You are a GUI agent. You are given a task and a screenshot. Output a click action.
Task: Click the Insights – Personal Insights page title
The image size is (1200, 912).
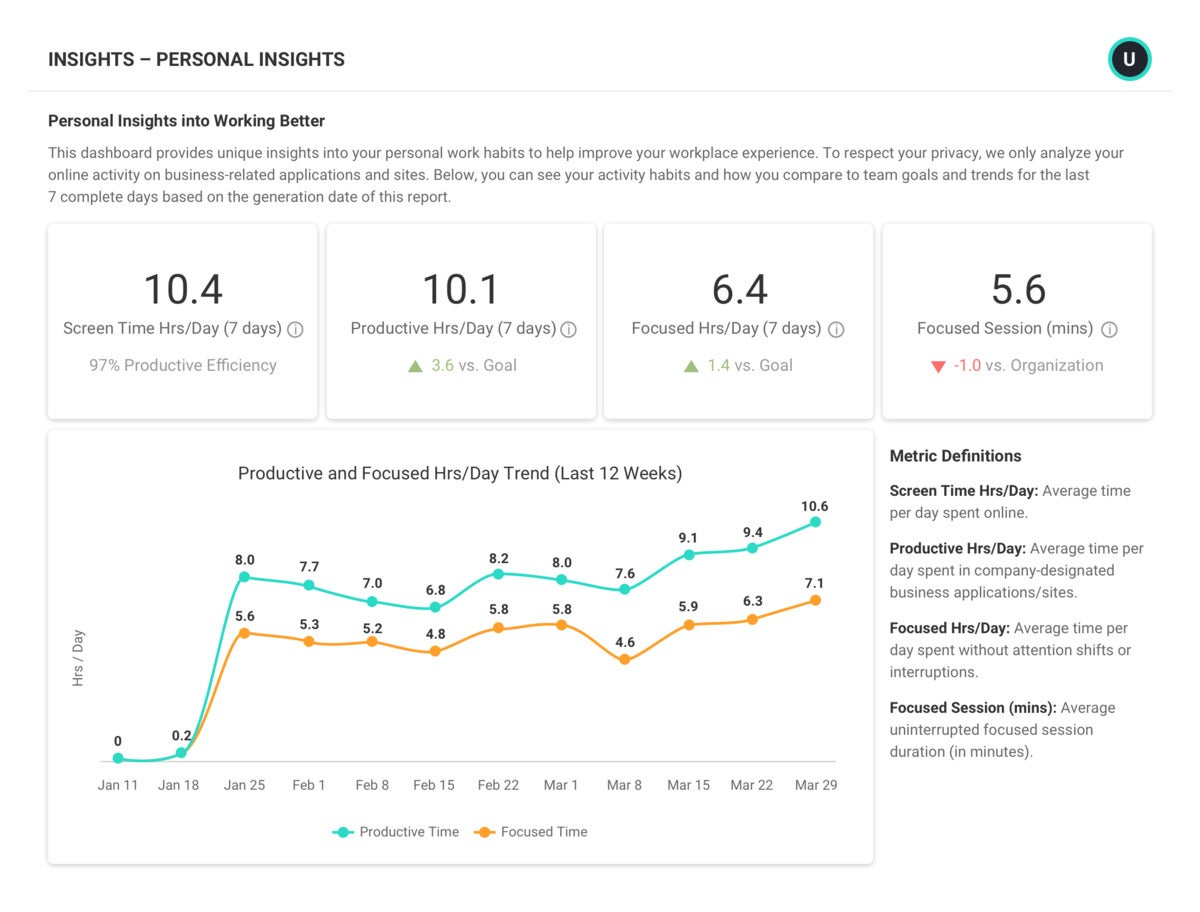click(x=196, y=59)
